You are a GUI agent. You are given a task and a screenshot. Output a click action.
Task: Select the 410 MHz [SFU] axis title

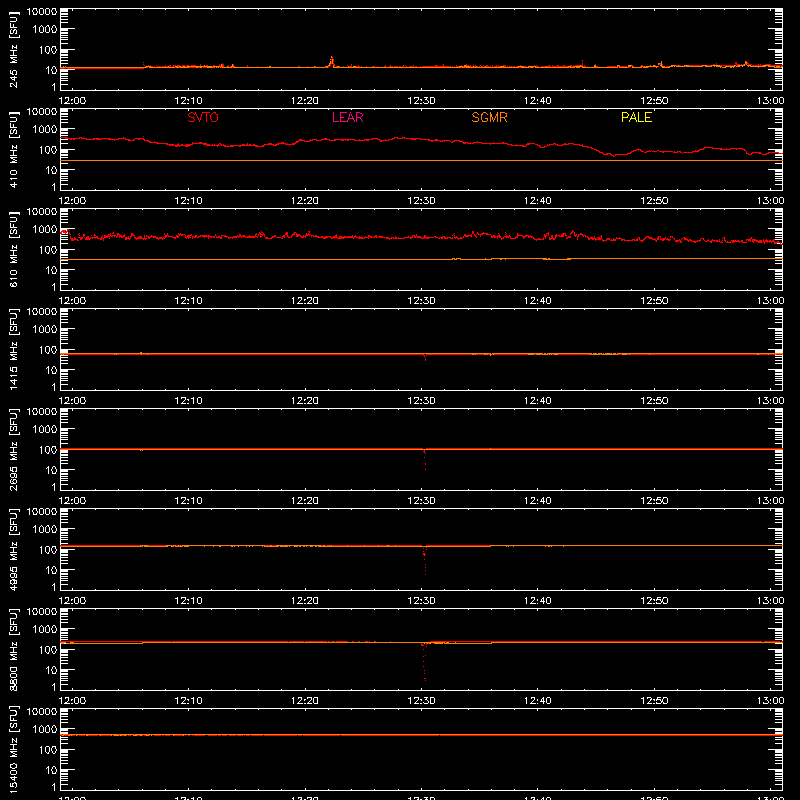pos(13,149)
